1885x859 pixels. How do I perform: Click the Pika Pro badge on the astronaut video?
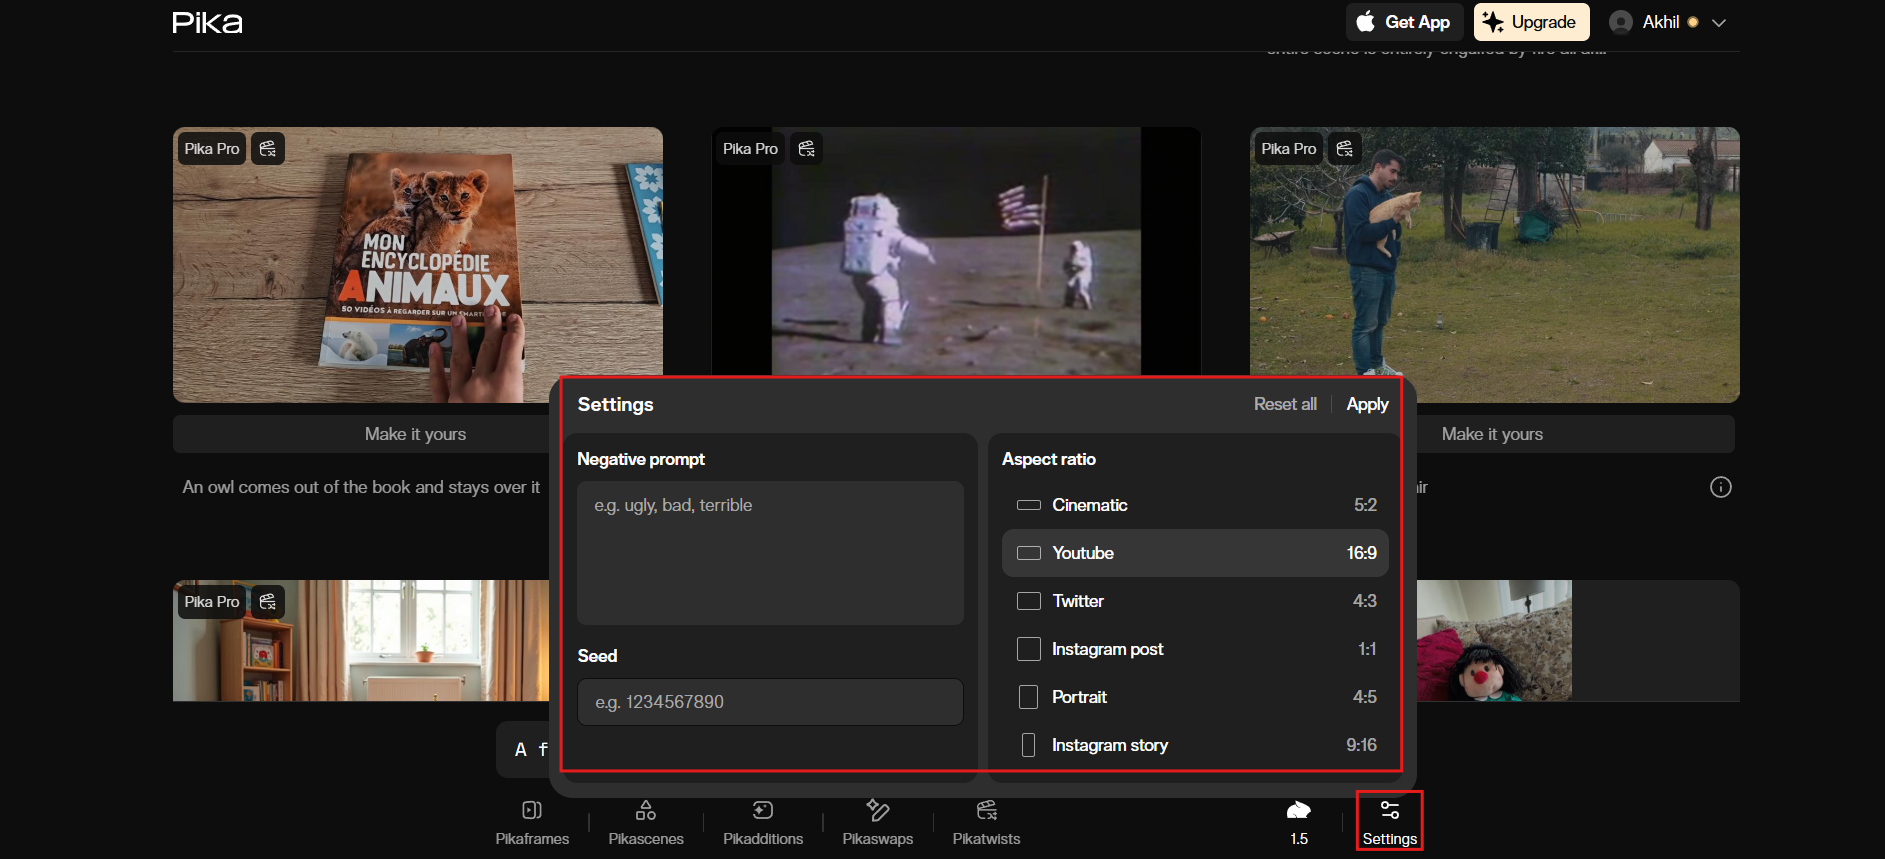pyautogui.click(x=750, y=149)
